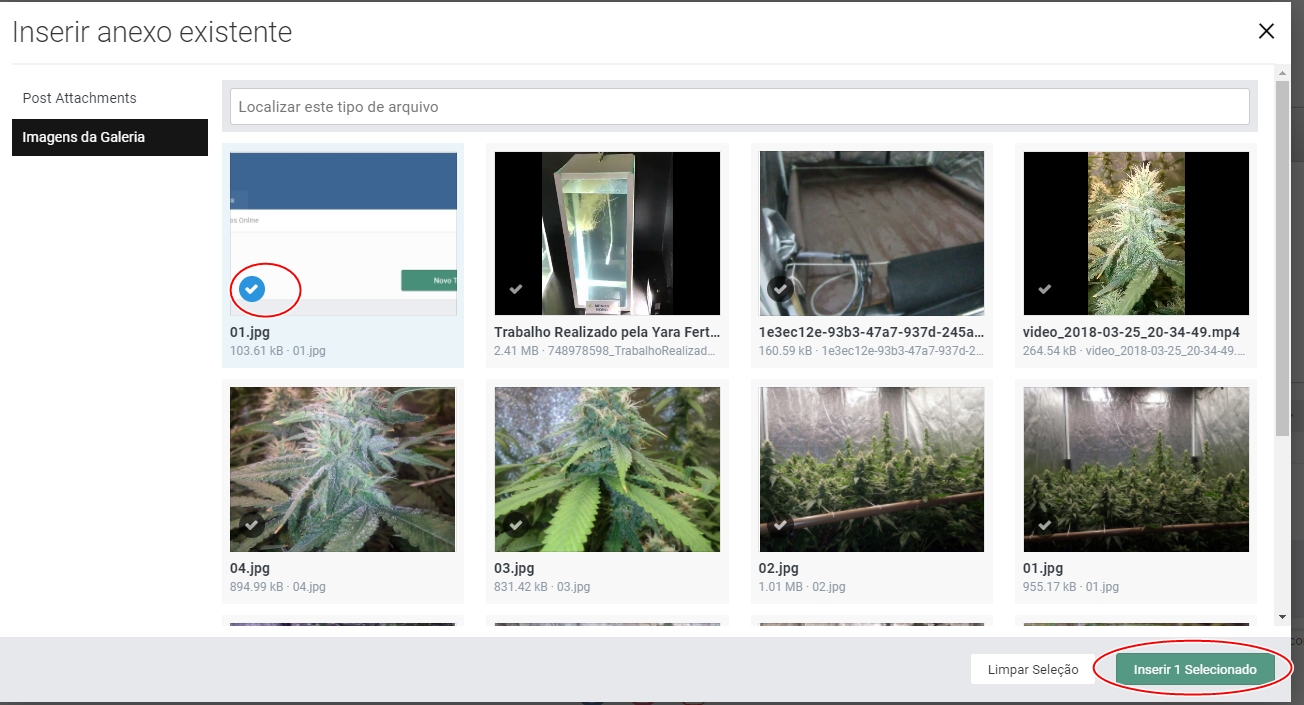The image size is (1304, 705).
Task: Select the grow room thumbnail of the 955.17 kB 01.jpg
Action: (1136, 469)
